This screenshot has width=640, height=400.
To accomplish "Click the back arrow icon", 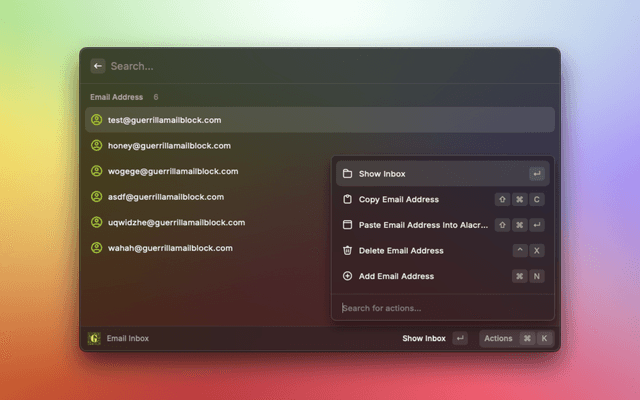I will [x=98, y=66].
